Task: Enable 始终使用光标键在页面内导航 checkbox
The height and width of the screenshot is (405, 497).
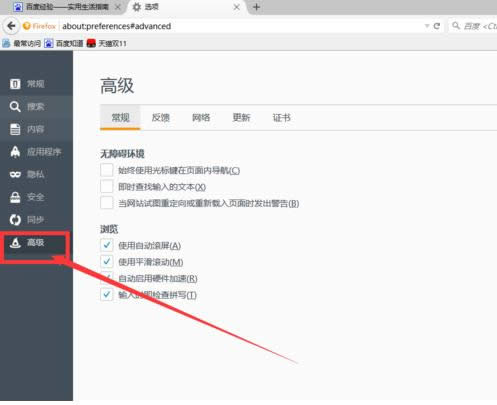Action: [x=107, y=170]
